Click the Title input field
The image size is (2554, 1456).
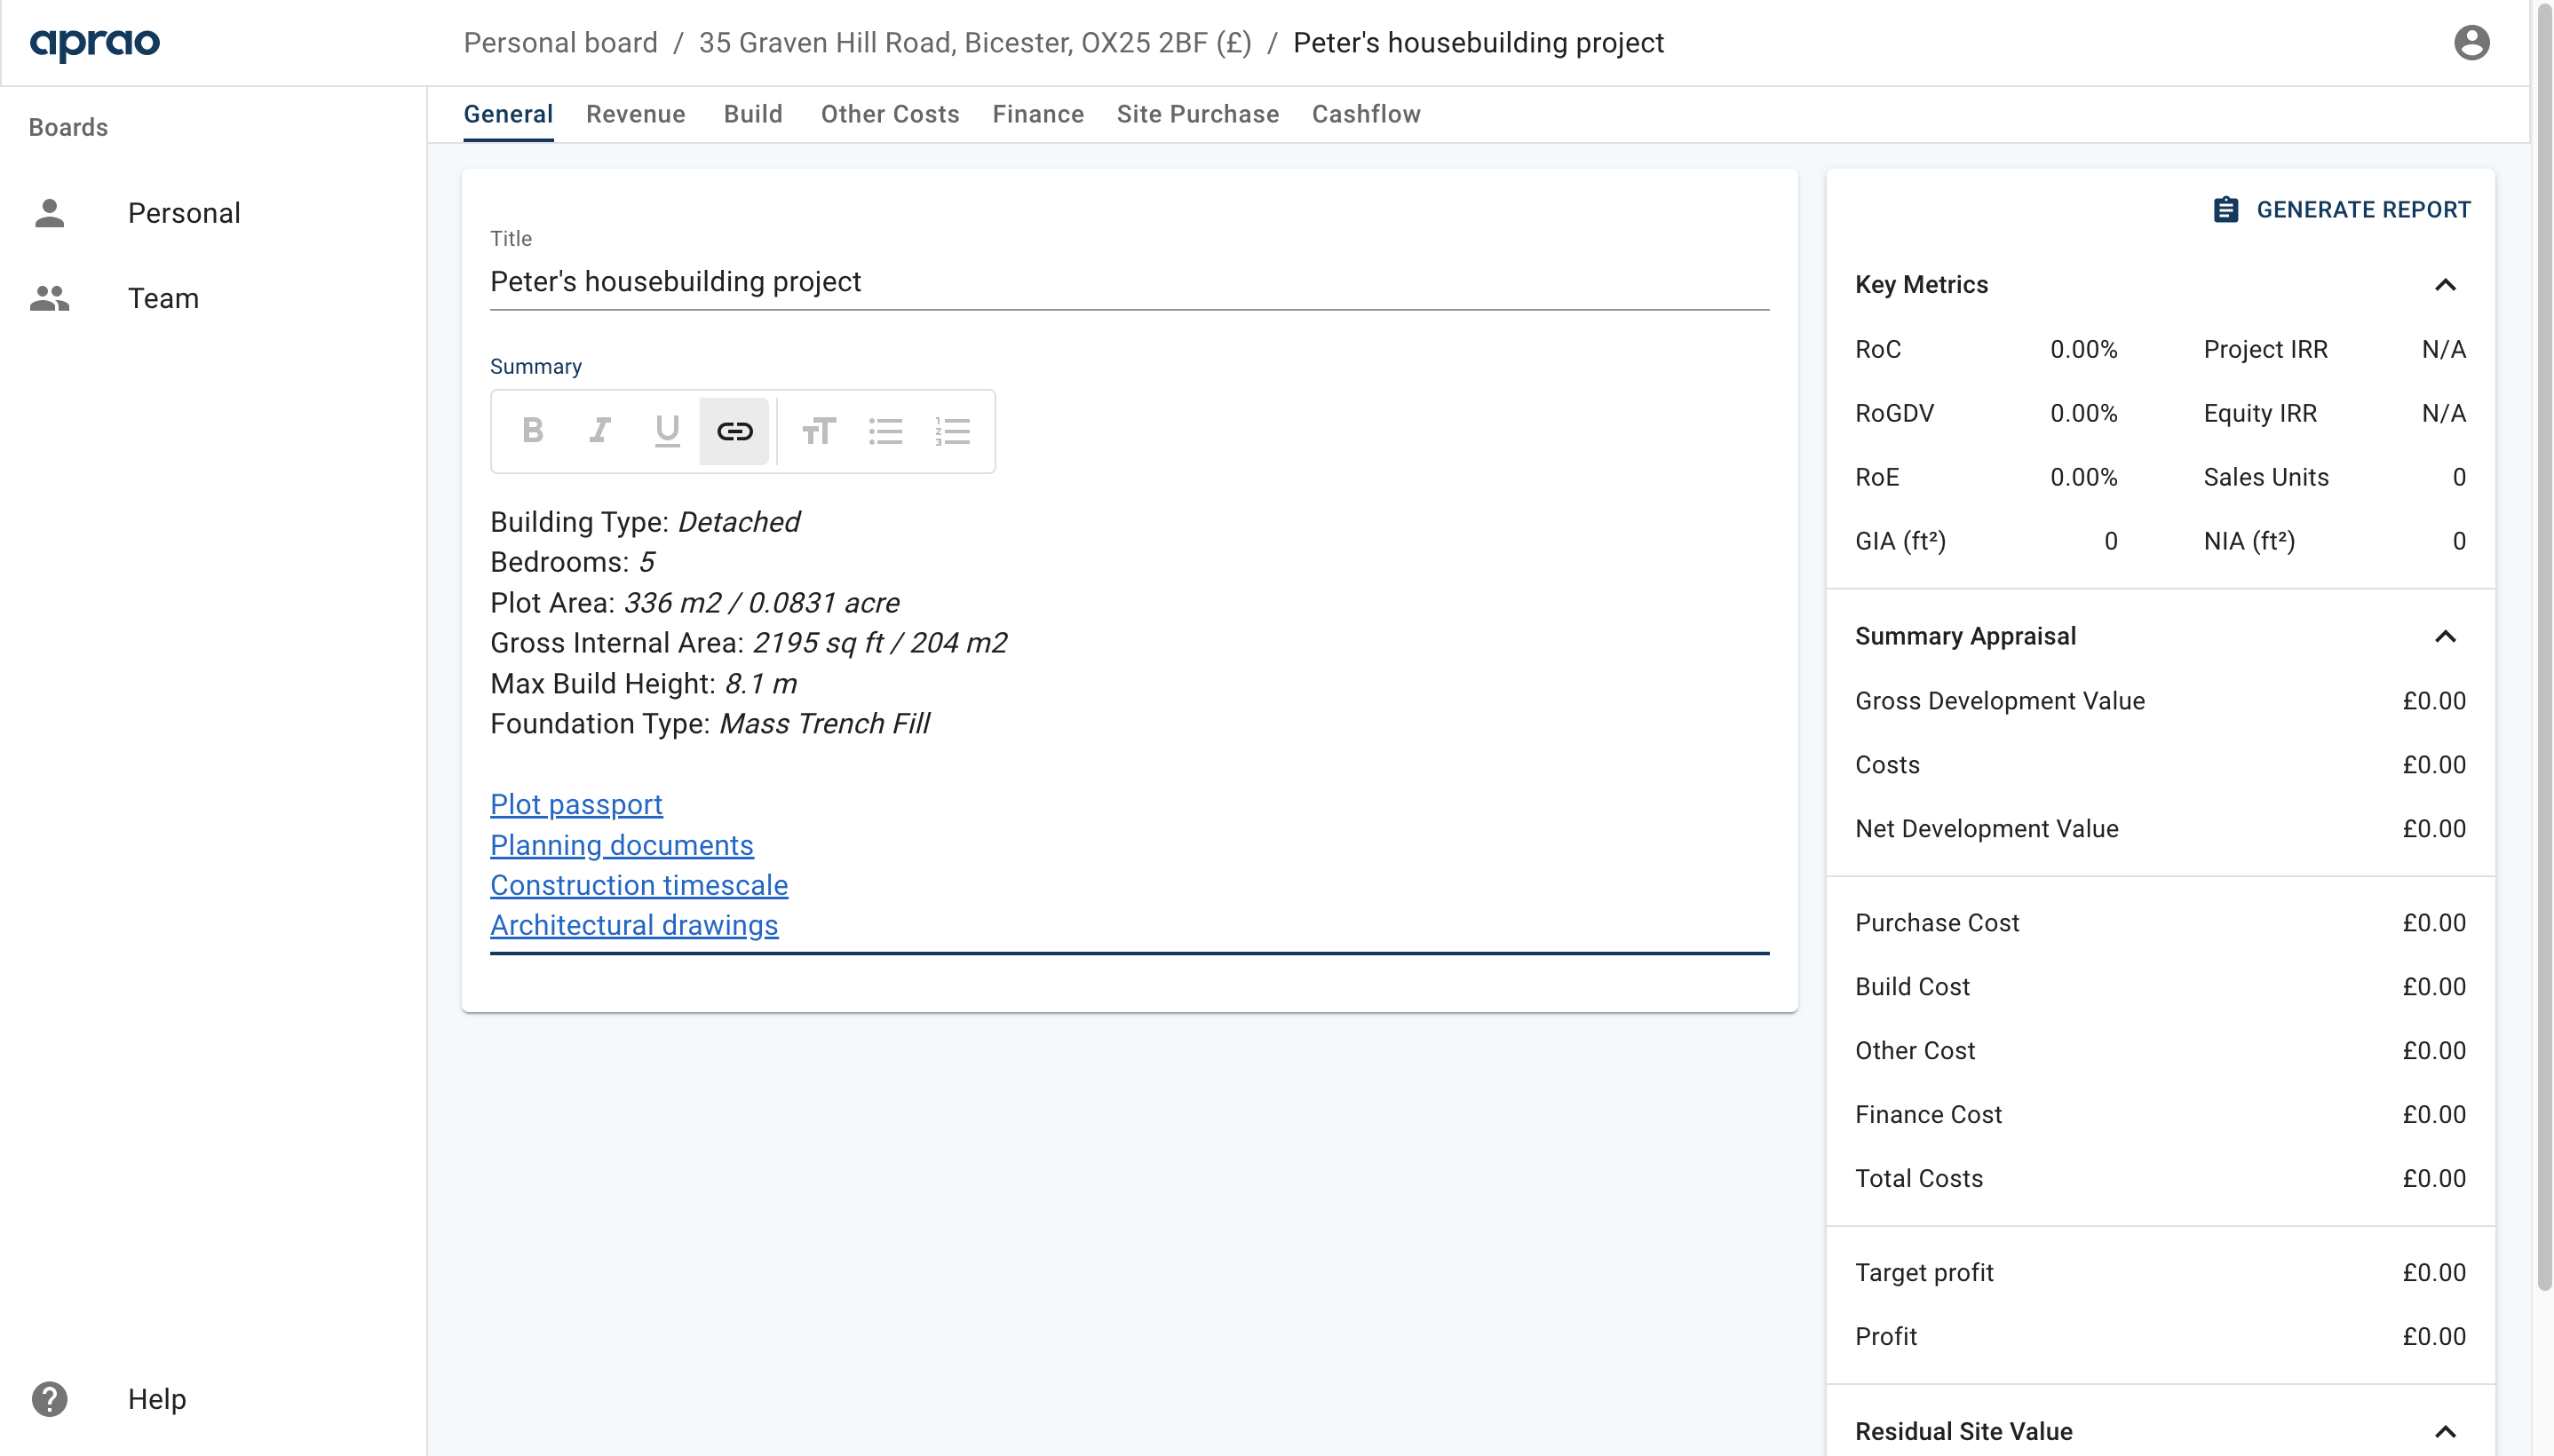[1129, 282]
